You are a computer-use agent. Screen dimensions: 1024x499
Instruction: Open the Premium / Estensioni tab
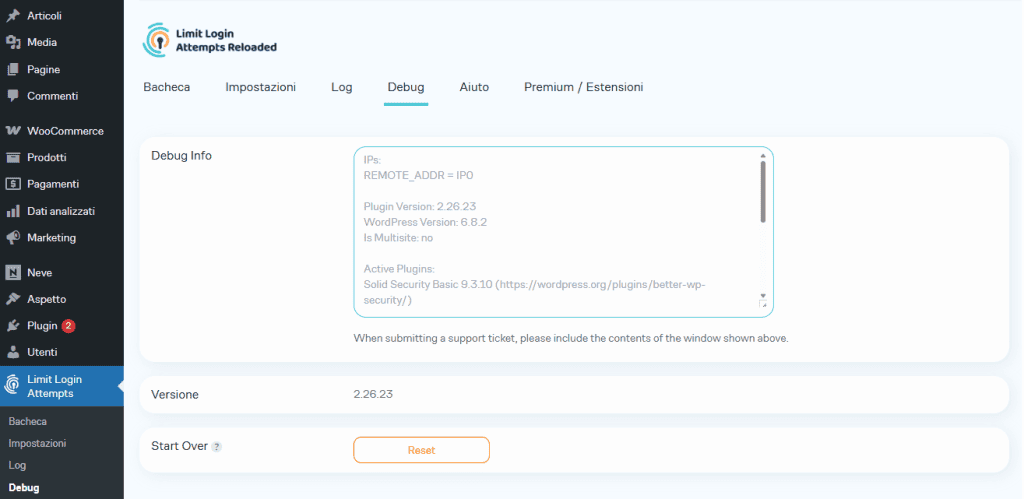[x=583, y=87]
